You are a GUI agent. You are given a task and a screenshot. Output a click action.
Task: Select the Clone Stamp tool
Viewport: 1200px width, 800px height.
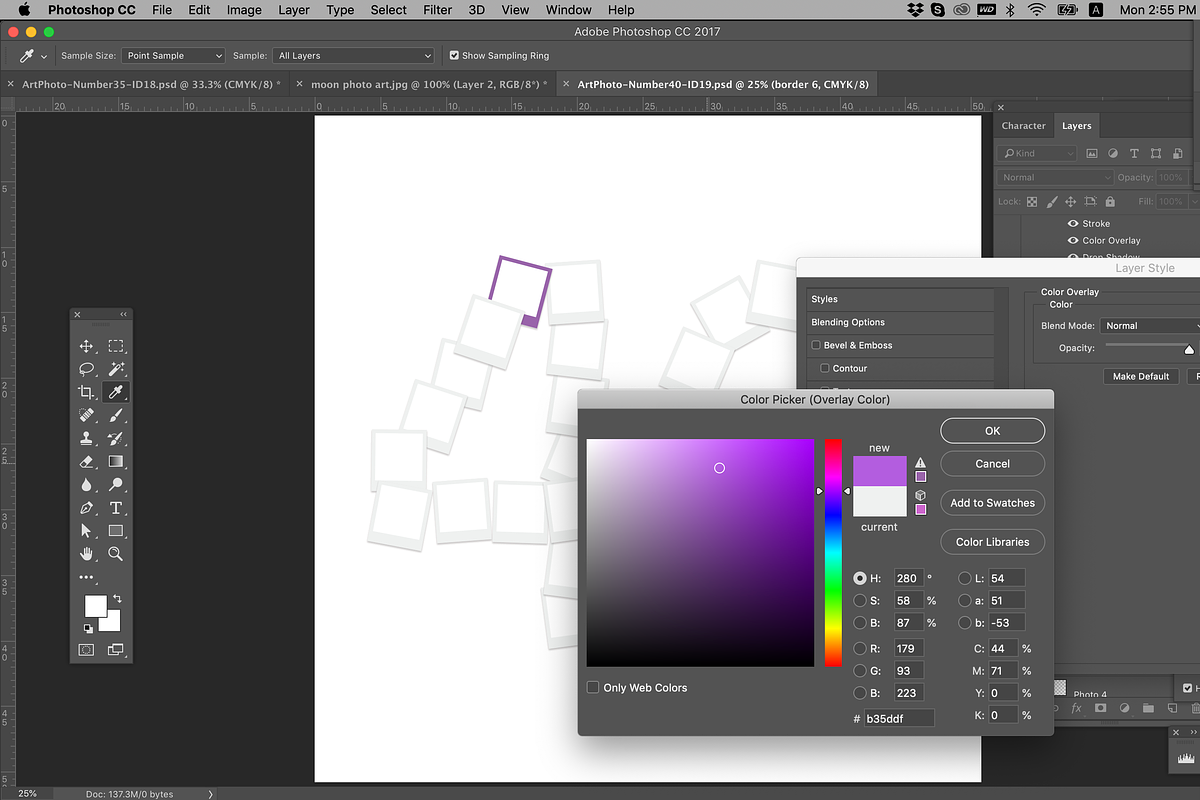[x=87, y=438]
